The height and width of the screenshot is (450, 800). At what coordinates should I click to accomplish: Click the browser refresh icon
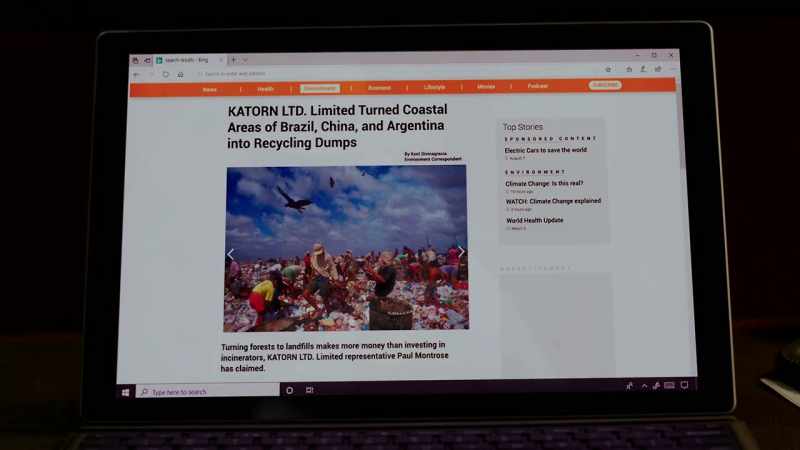point(166,74)
